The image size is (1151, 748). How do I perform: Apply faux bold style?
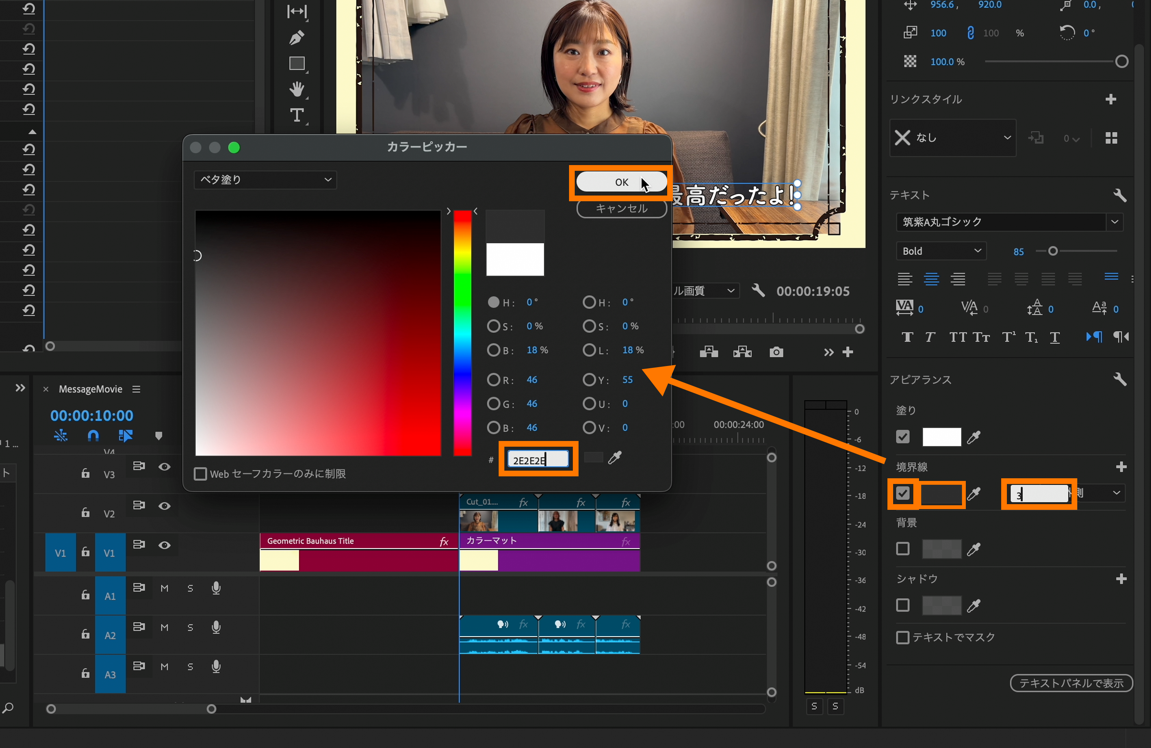(x=907, y=337)
